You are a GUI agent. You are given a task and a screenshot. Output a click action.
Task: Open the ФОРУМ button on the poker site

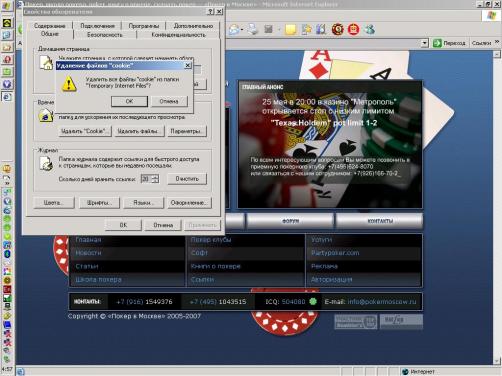click(290, 221)
